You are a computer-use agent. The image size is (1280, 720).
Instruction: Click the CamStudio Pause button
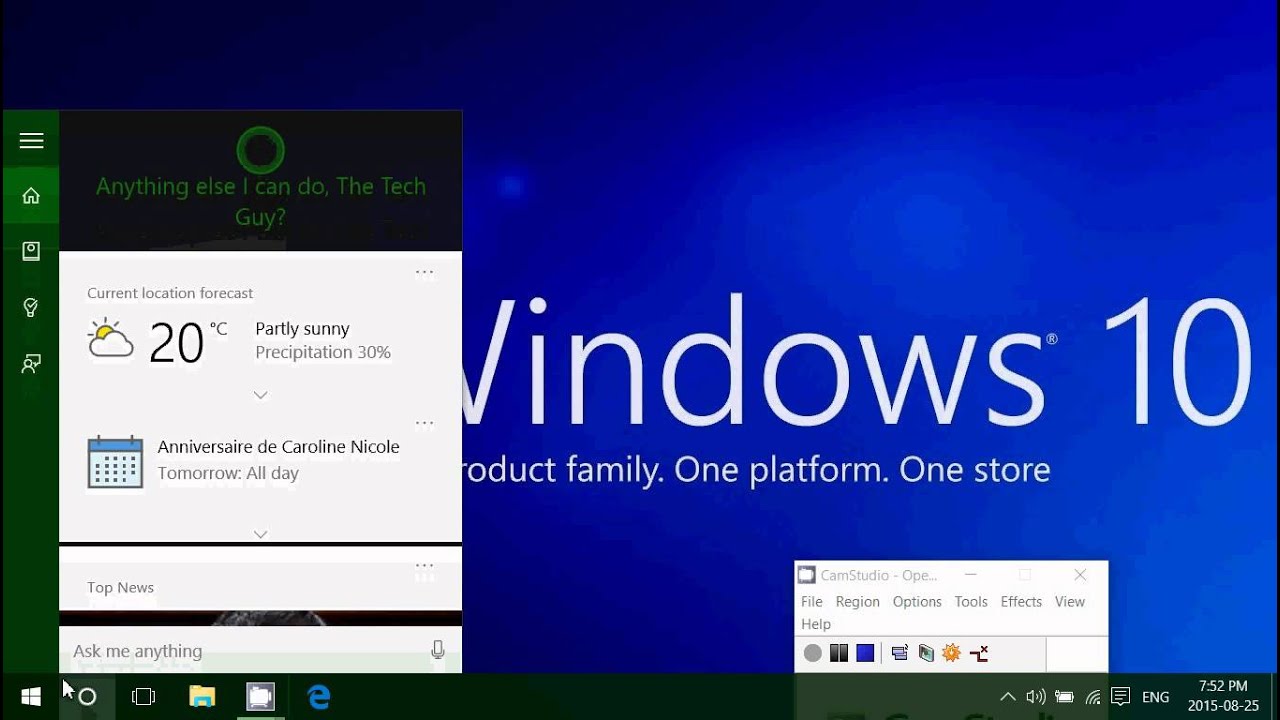(x=839, y=653)
